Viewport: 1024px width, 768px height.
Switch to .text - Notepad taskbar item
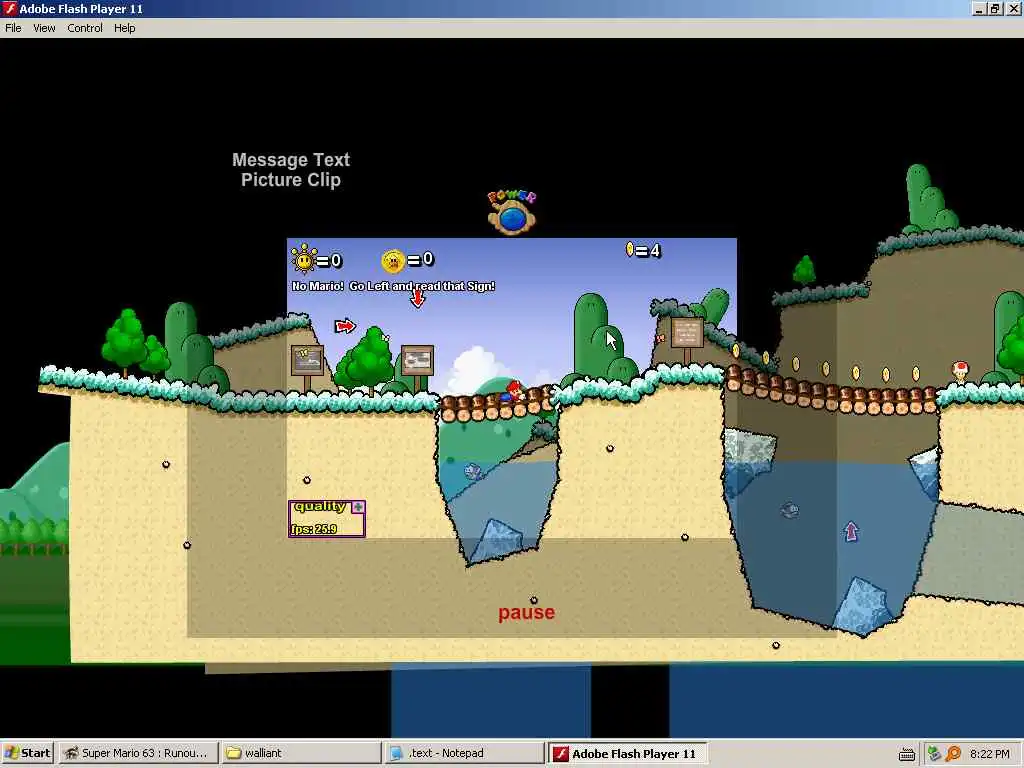pos(464,753)
